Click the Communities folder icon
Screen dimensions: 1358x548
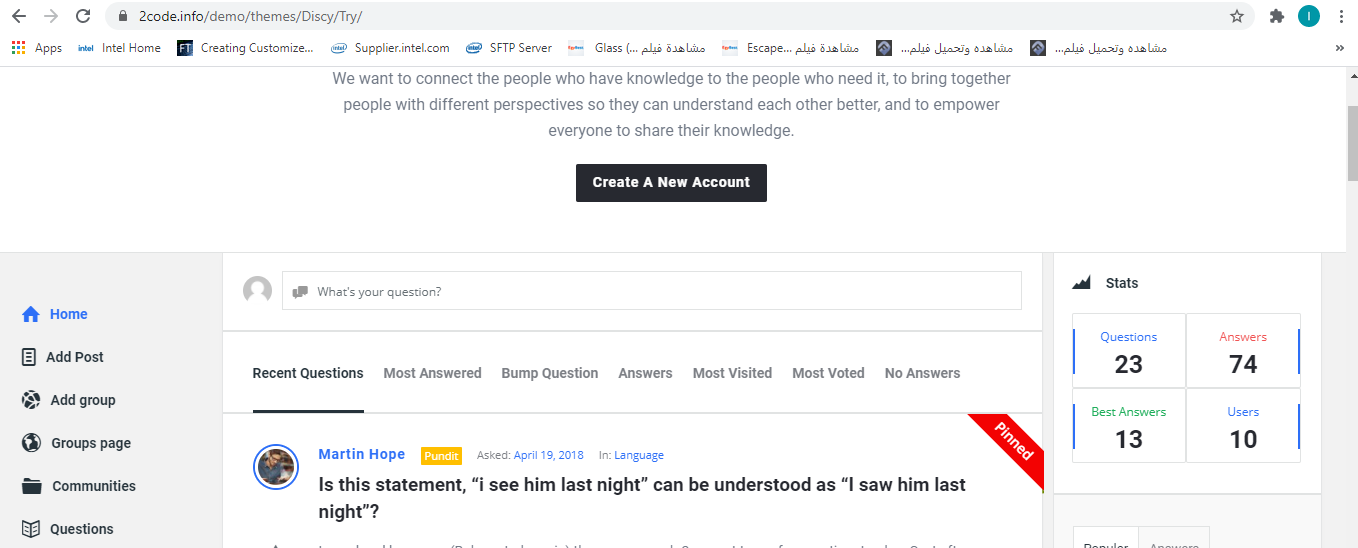click(x=32, y=486)
